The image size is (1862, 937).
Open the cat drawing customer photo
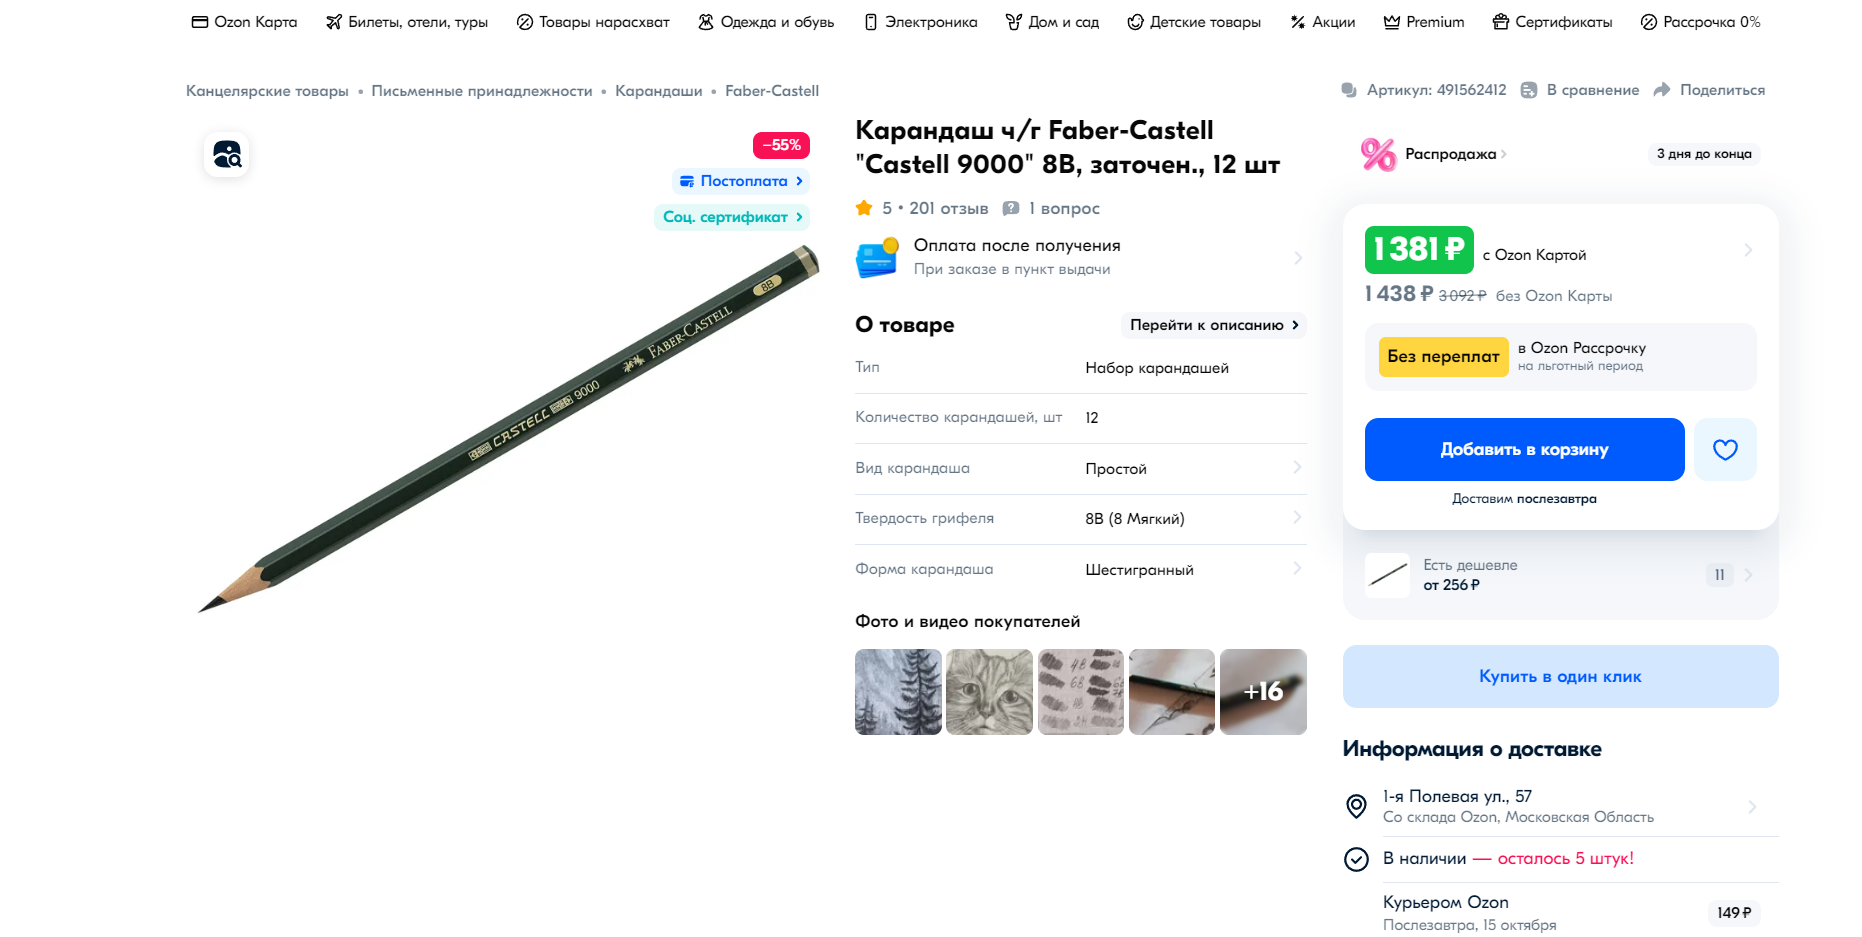(x=989, y=692)
